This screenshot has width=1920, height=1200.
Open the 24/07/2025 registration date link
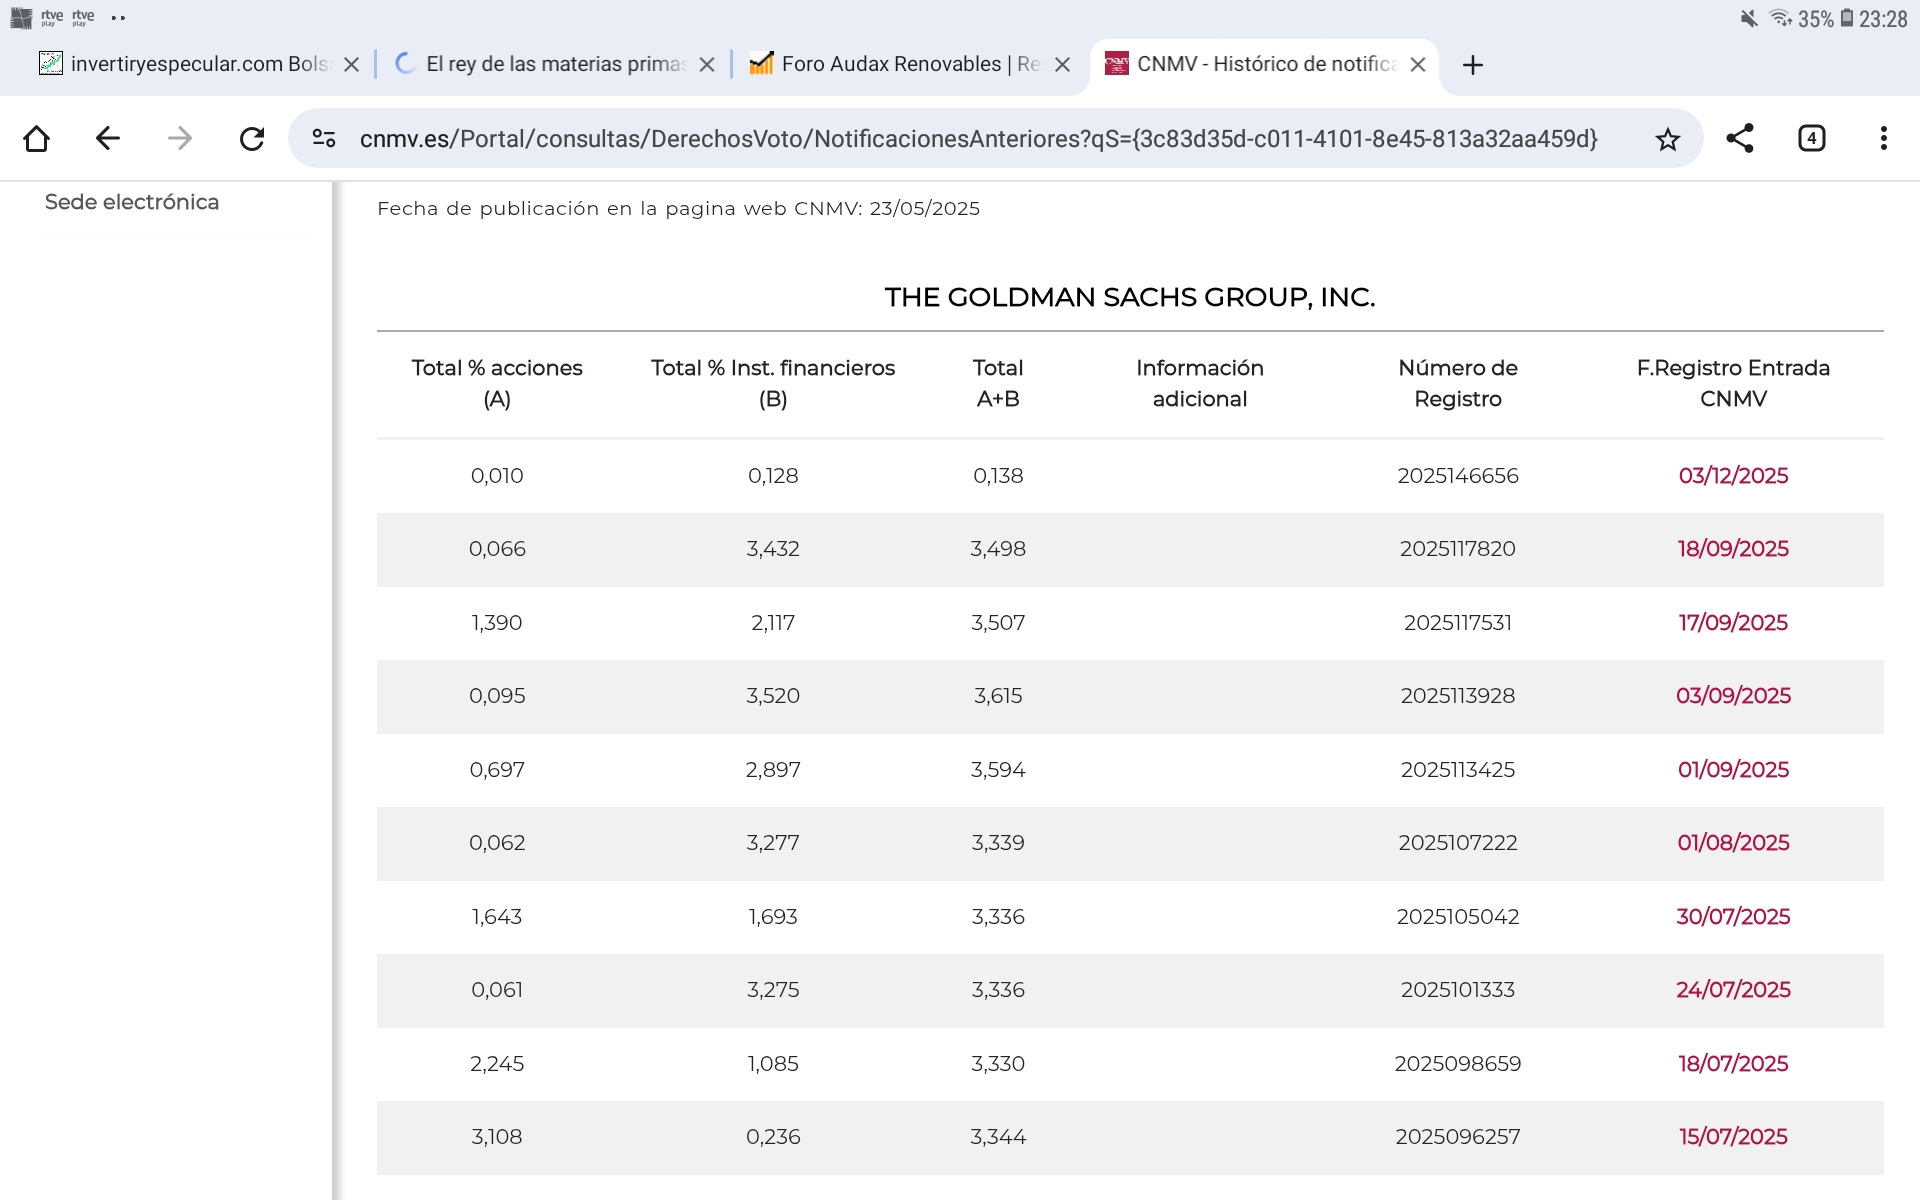pos(1733,990)
